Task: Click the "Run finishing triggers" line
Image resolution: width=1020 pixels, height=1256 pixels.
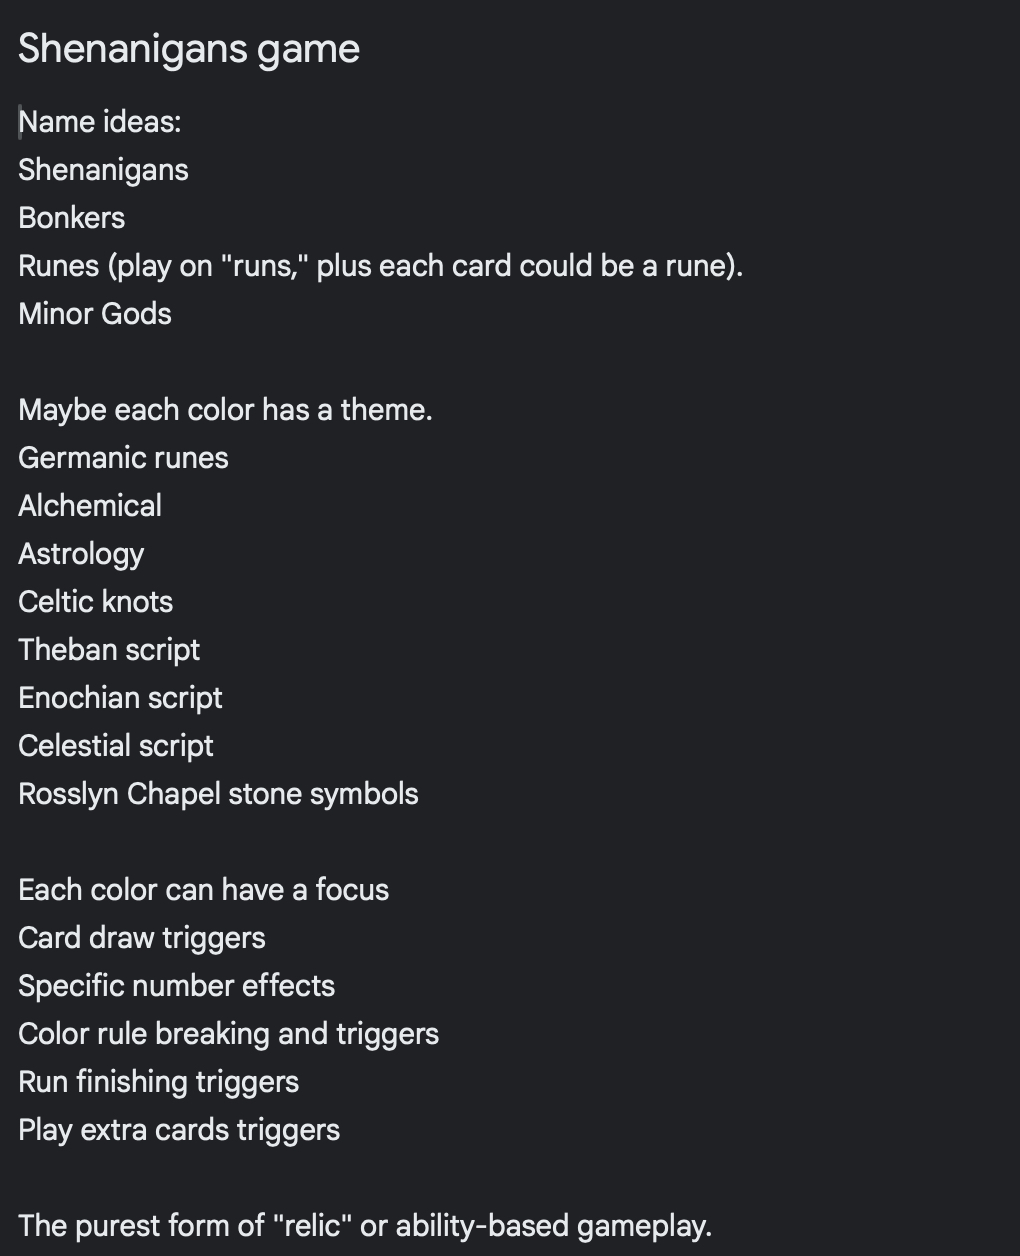Action: click(158, 1082)
